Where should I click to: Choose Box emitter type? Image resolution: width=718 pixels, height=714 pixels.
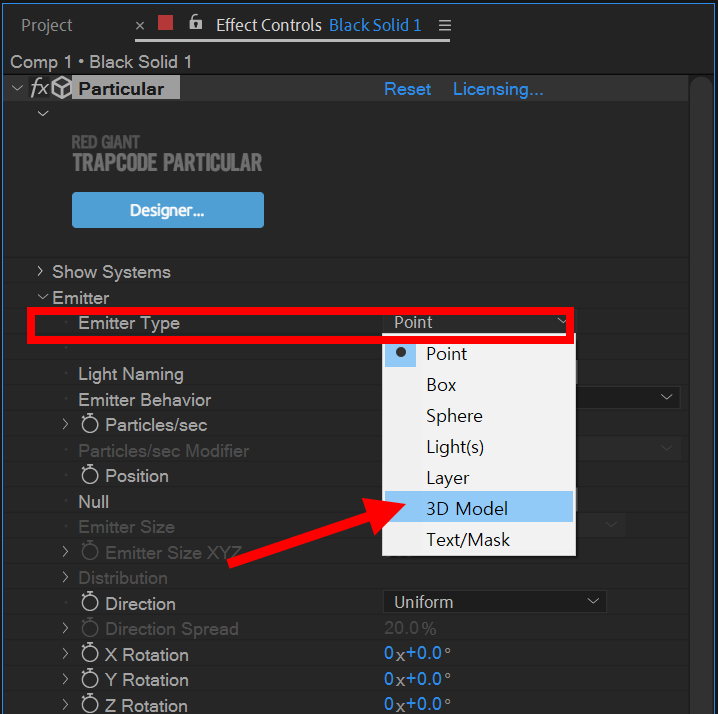point(479,385)
